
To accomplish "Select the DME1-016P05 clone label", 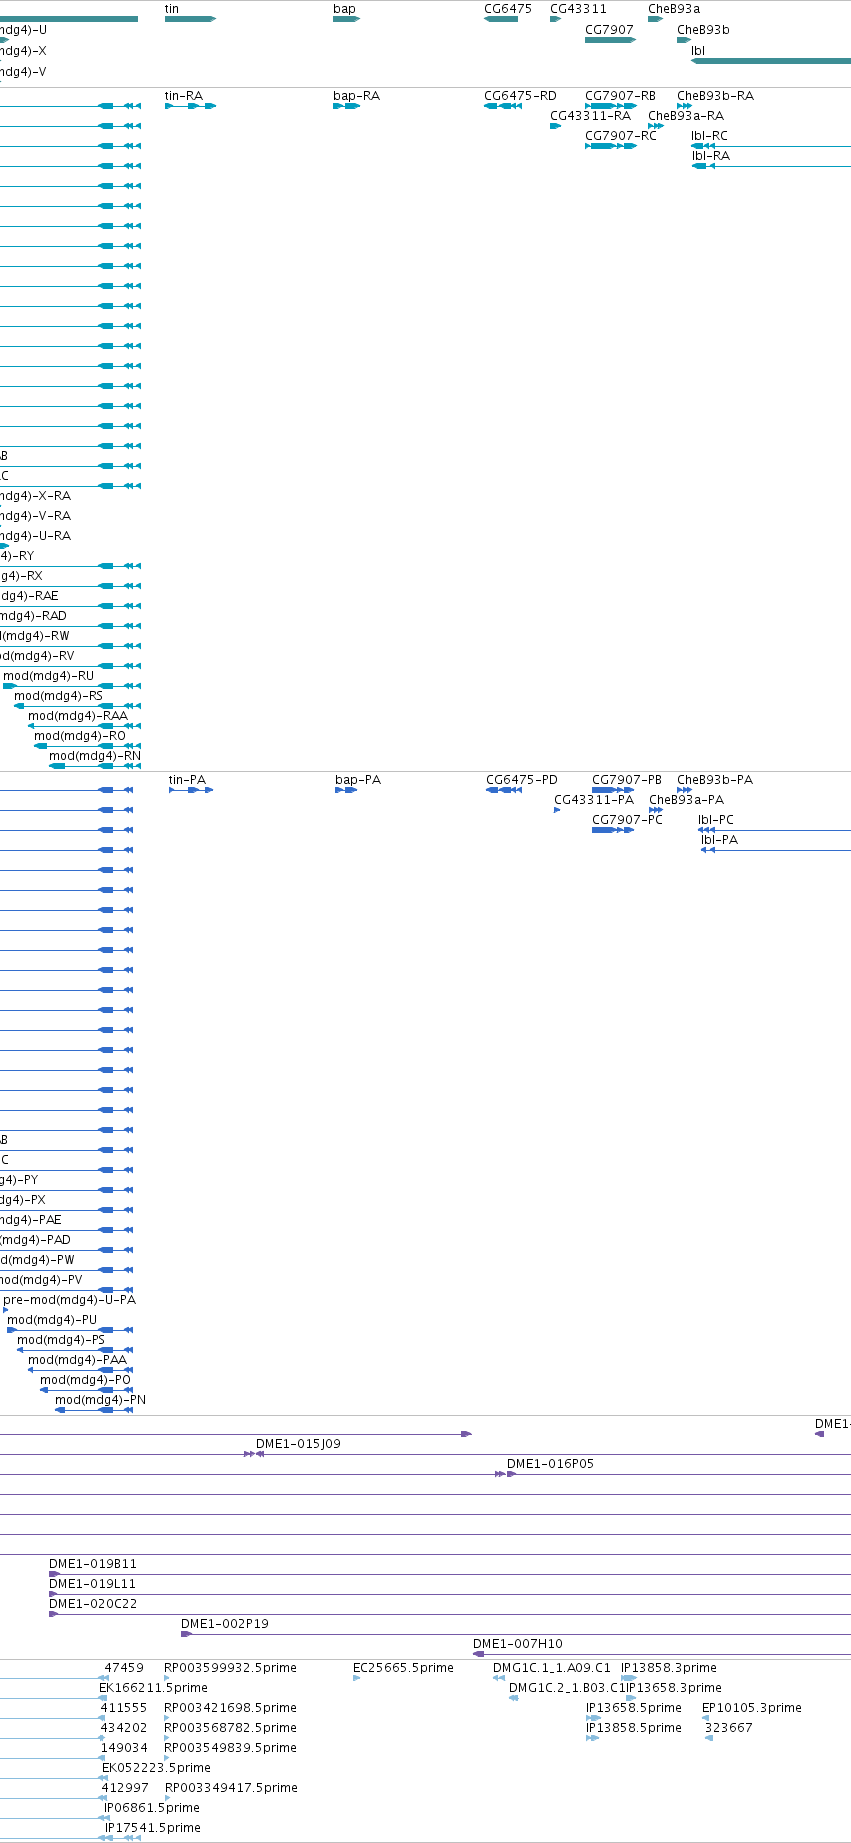I will click(550, 1464).
